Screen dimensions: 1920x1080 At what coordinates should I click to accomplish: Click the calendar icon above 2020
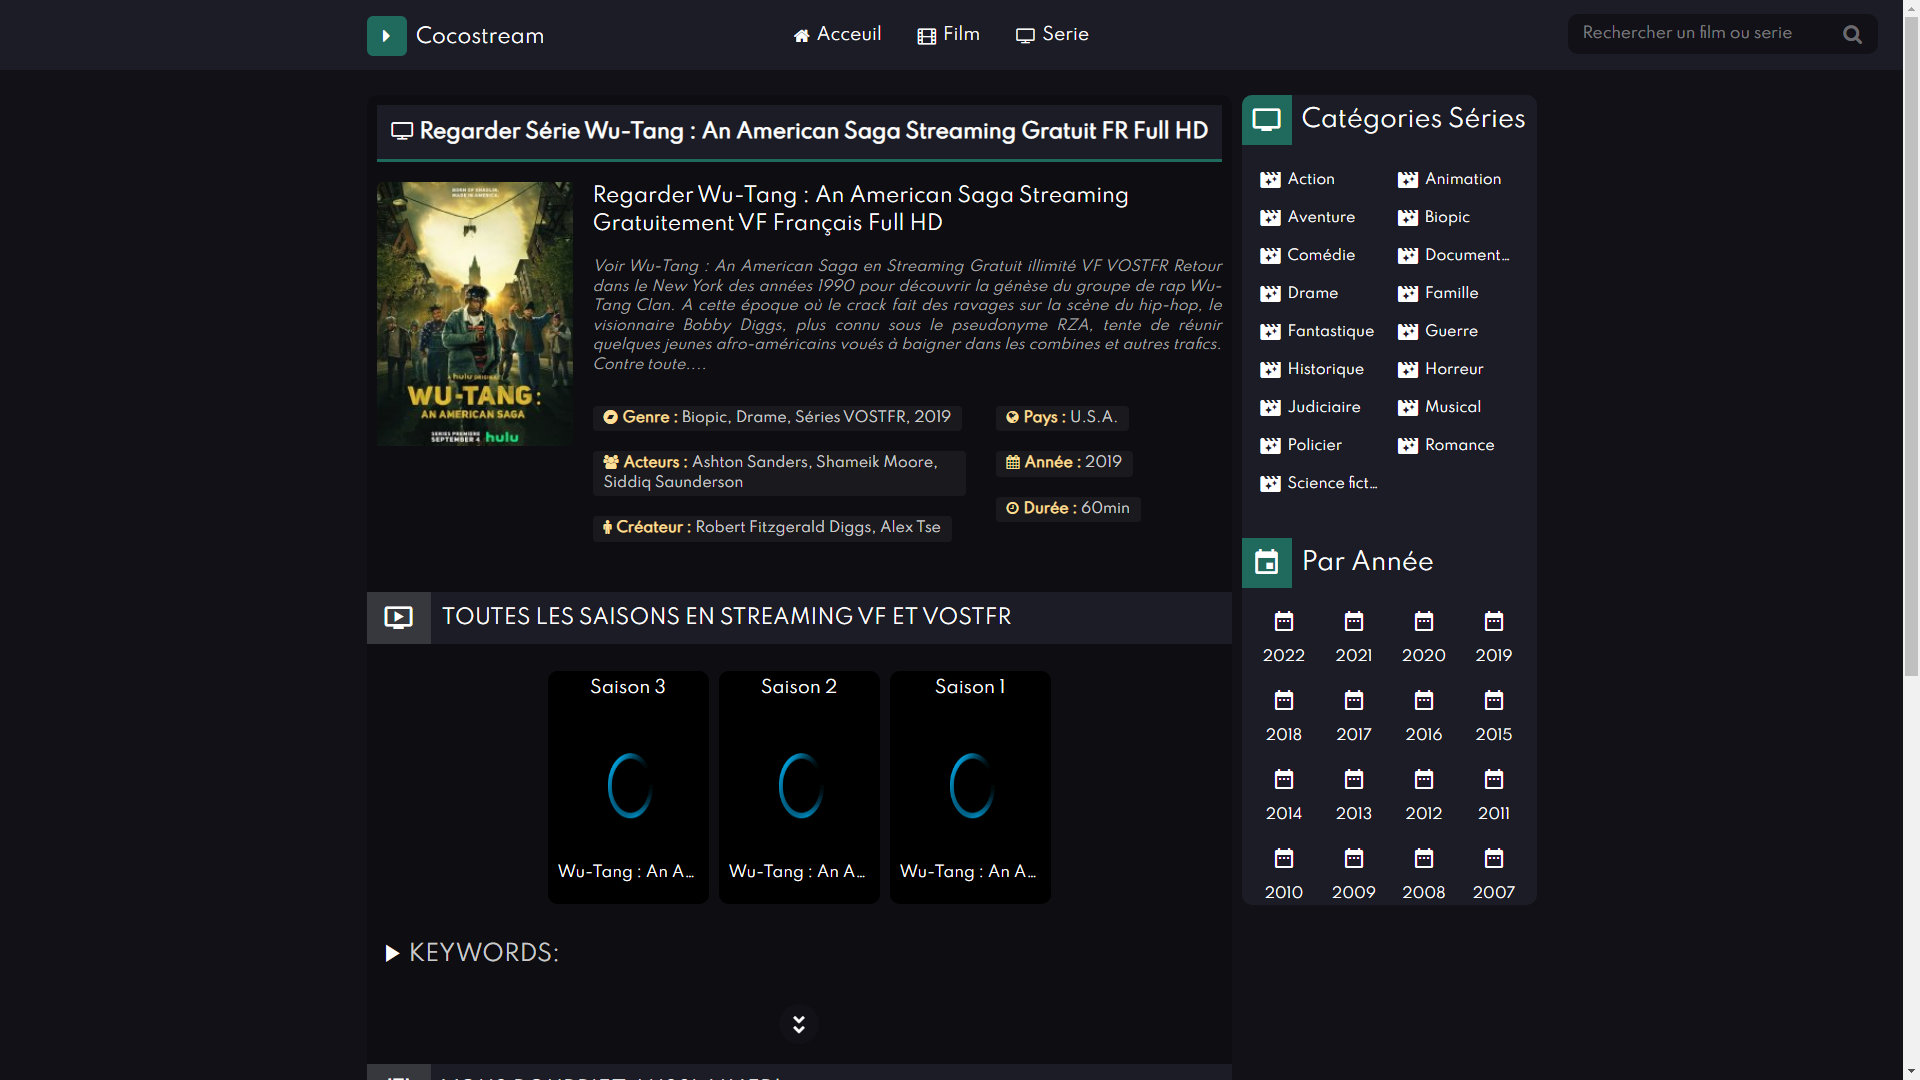coord(1424,622)
